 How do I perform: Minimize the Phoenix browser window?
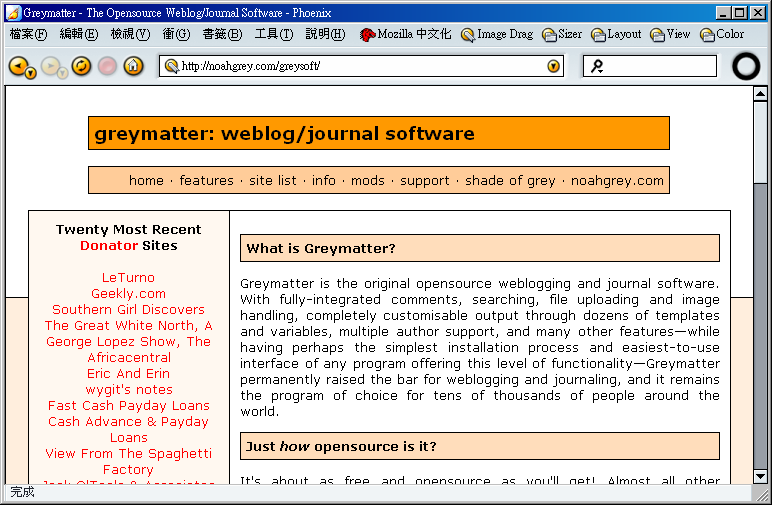723,13
